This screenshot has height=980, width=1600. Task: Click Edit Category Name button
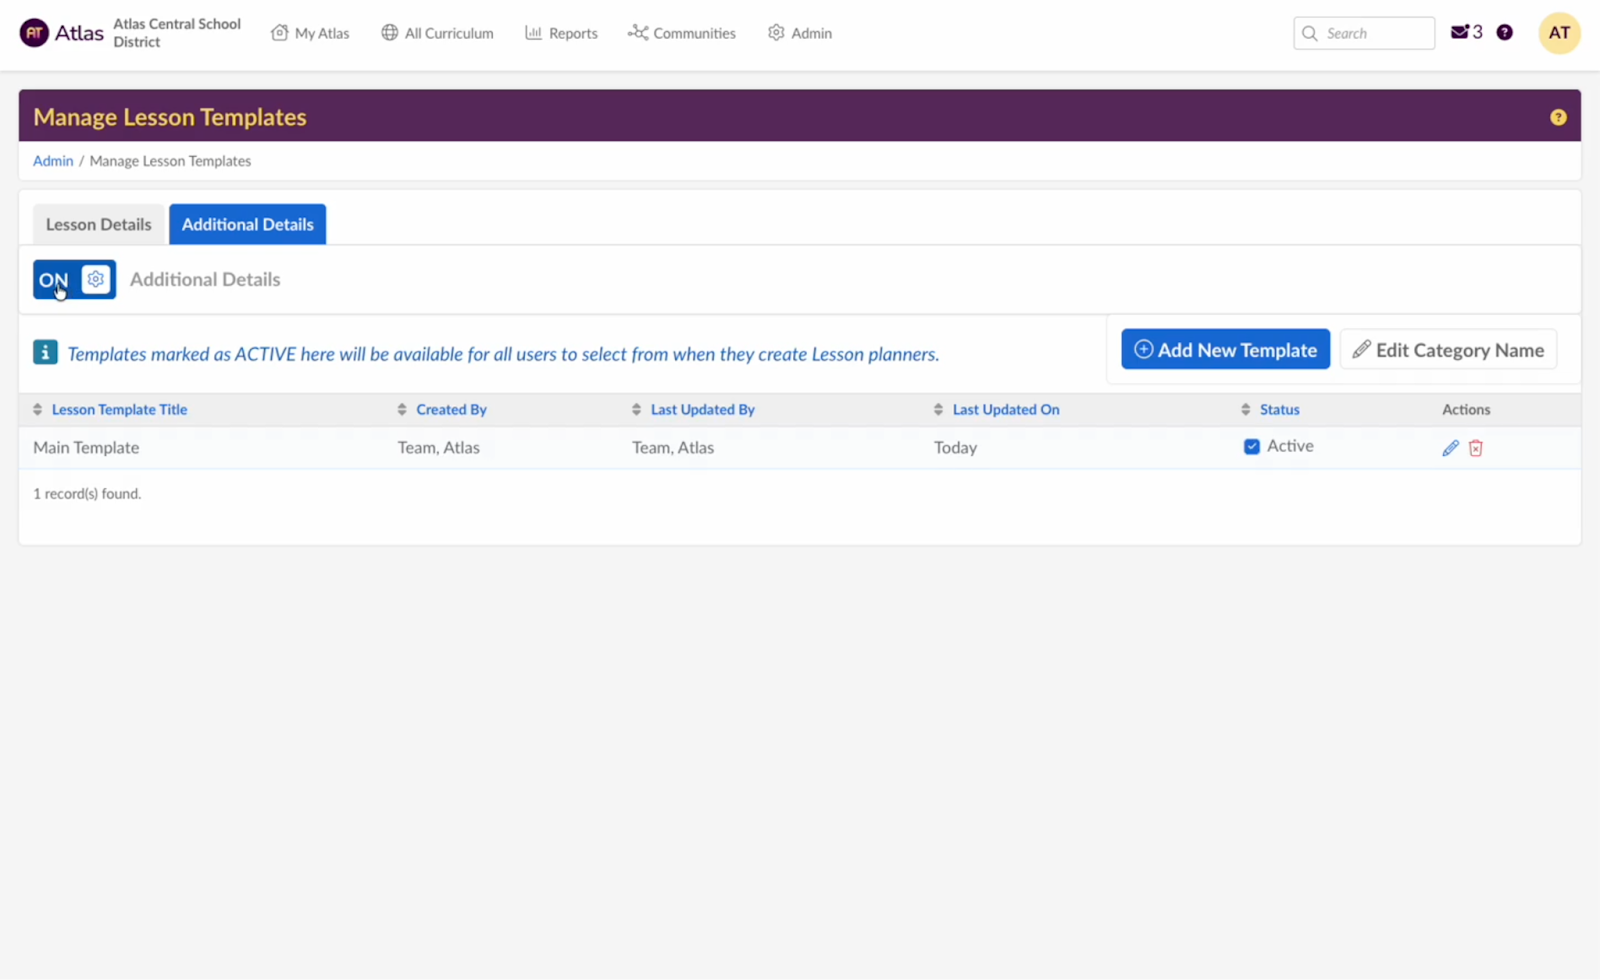1448,349
